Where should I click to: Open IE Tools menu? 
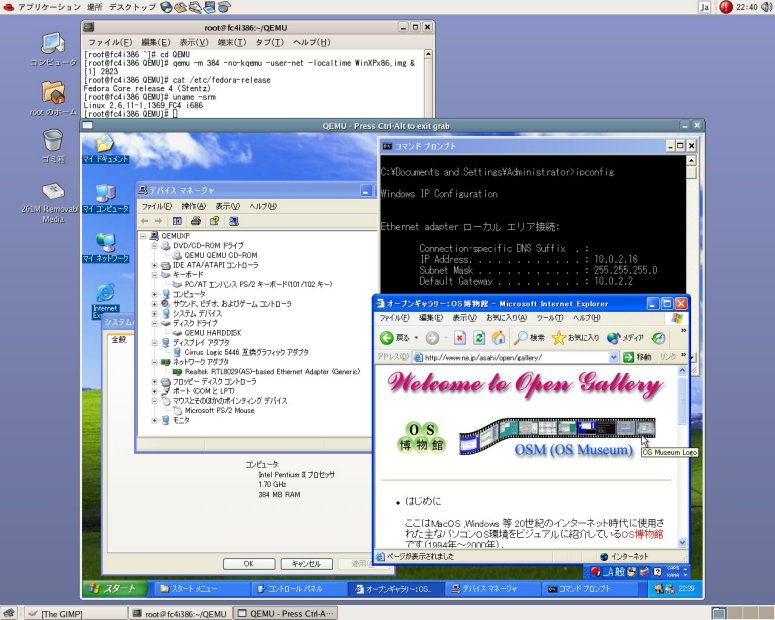click(550, 317)
